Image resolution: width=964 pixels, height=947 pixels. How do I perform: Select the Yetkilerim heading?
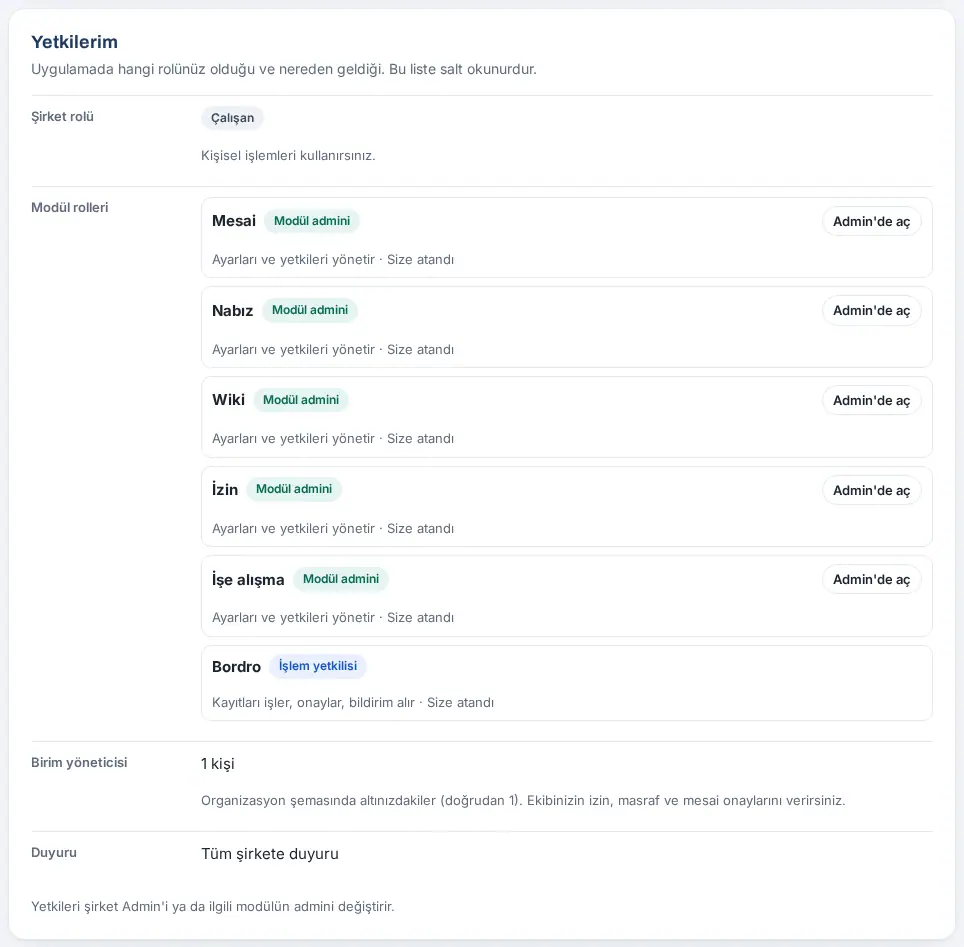(74, 42)
